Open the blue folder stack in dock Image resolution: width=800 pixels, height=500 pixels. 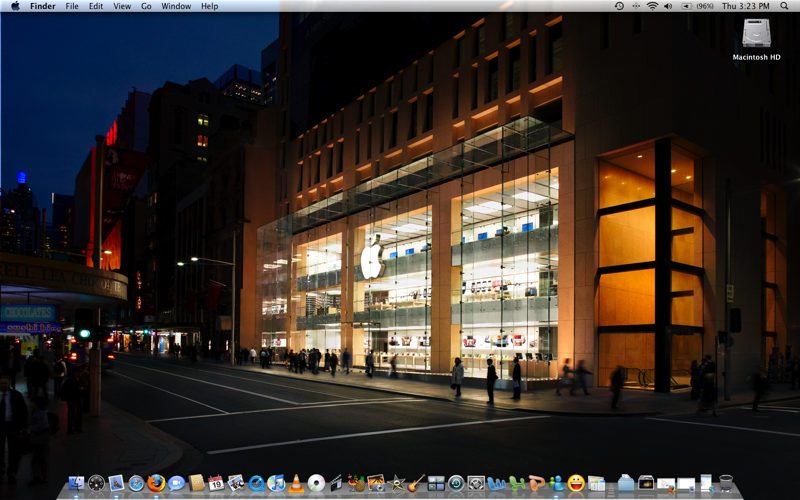point(626,483)
